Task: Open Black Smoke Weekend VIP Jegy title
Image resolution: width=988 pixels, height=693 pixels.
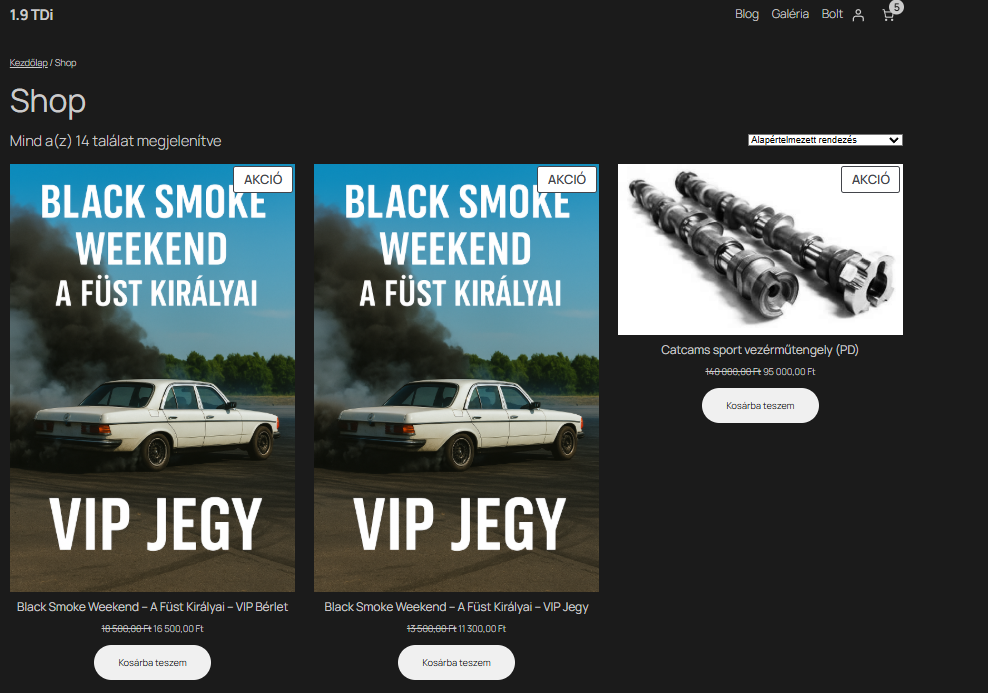Action: [456, 607]
